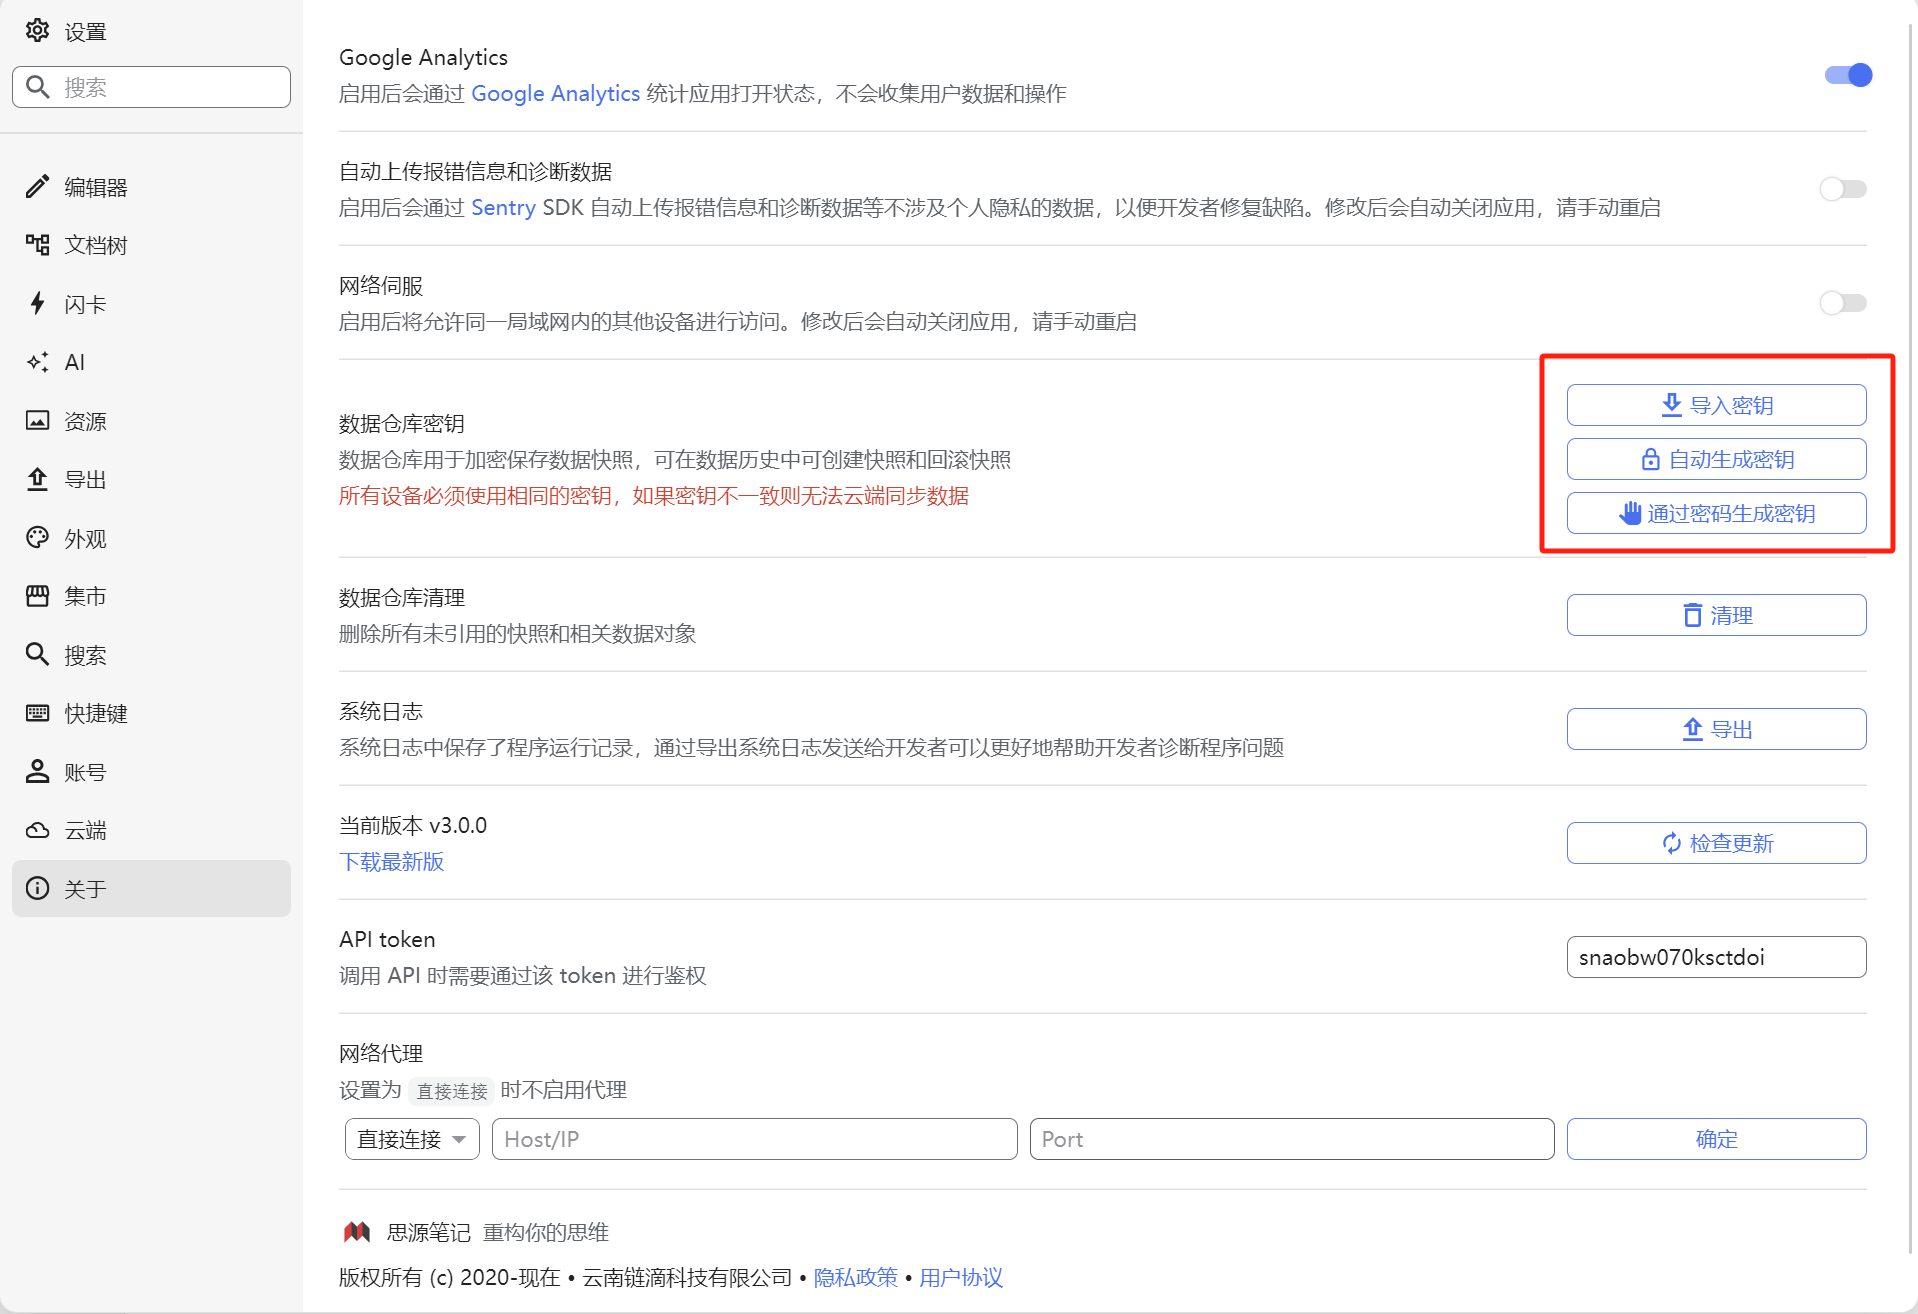
Task: Open the sidebar 搜索 settings tab
Action: point(151,655)
